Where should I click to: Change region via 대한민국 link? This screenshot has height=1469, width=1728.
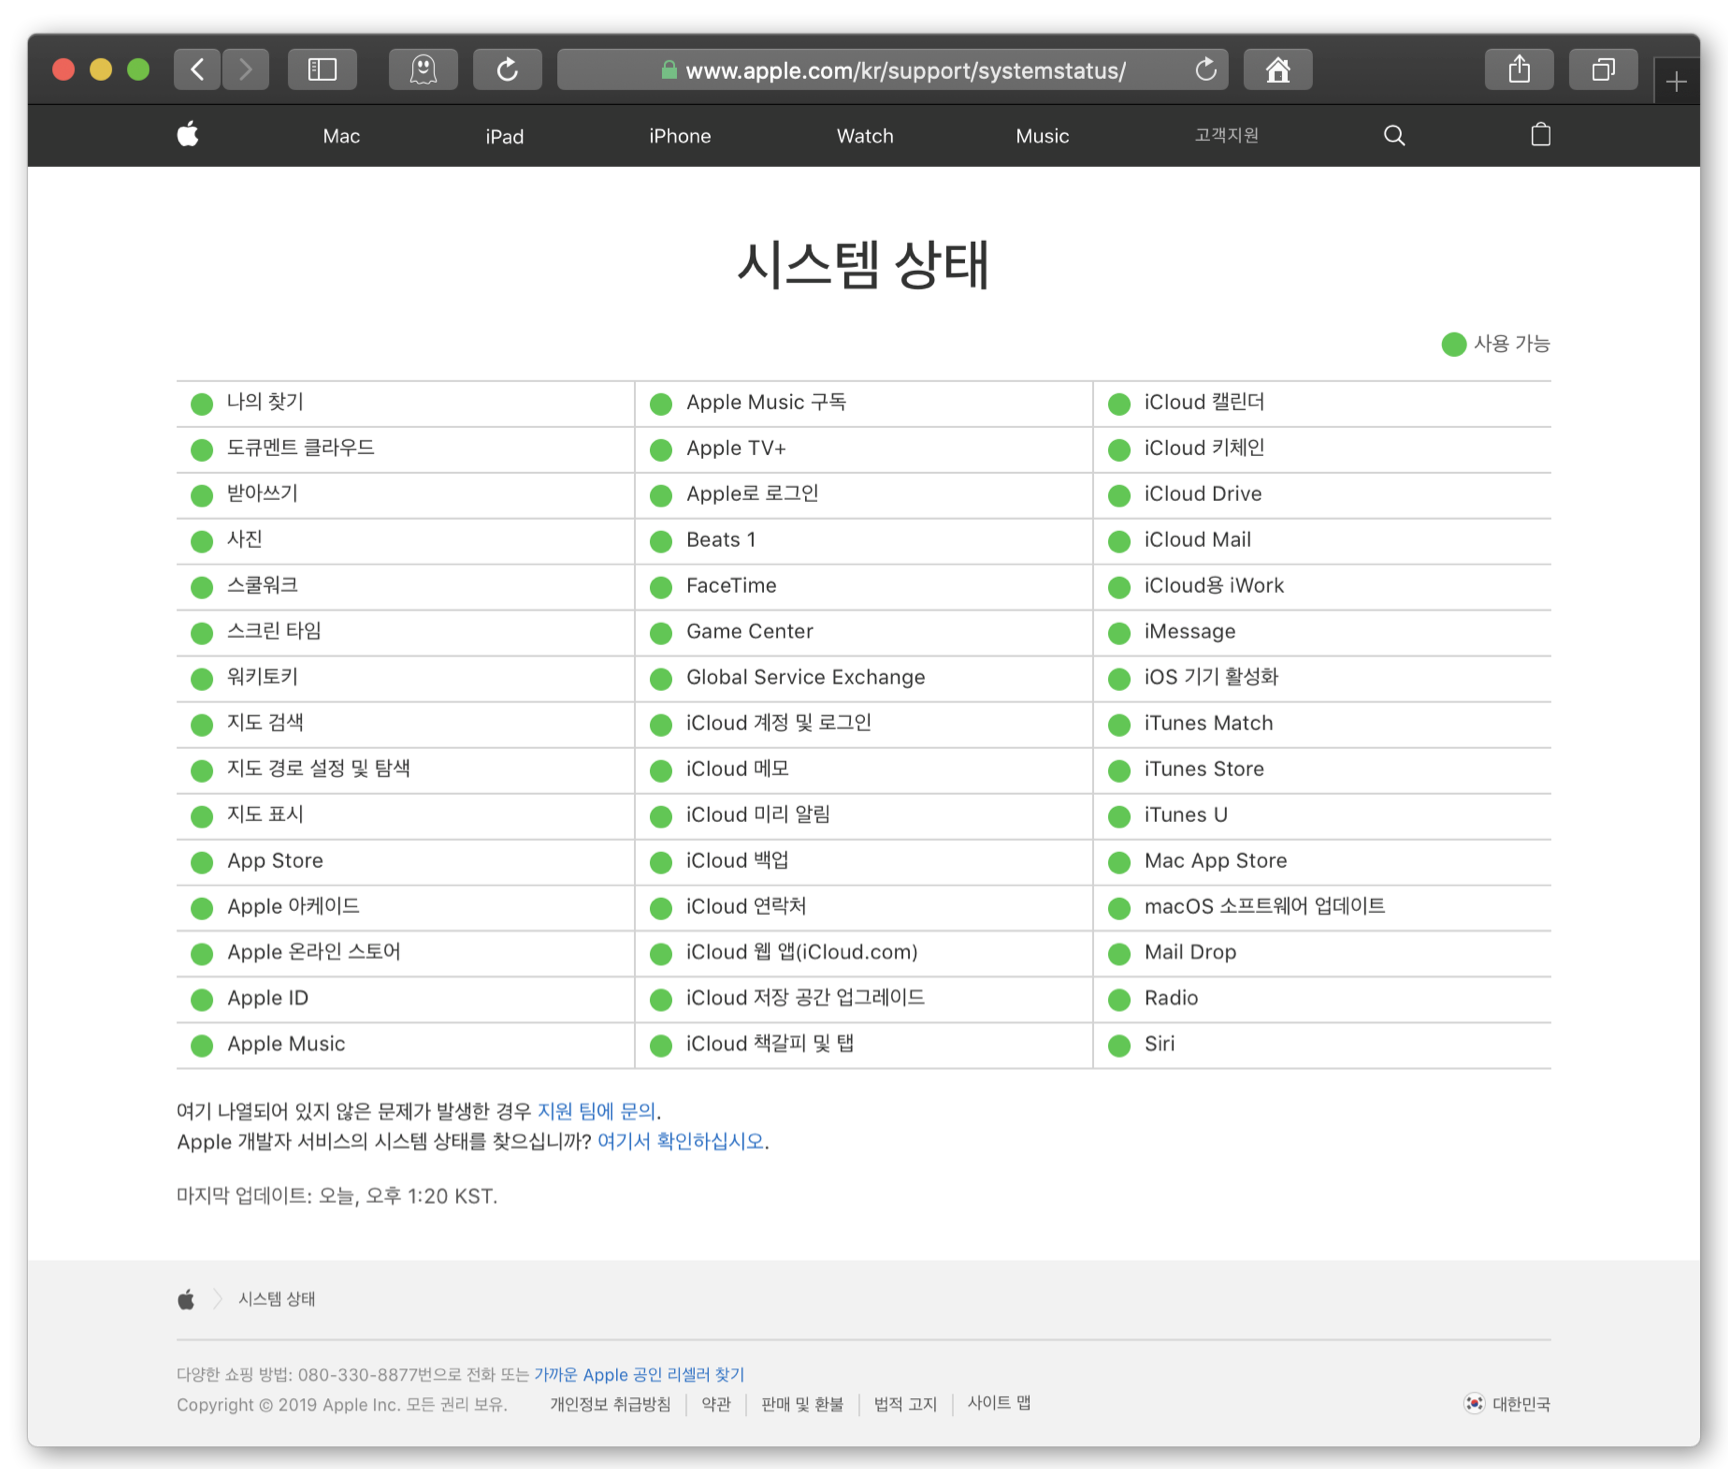point(1521,1404)
